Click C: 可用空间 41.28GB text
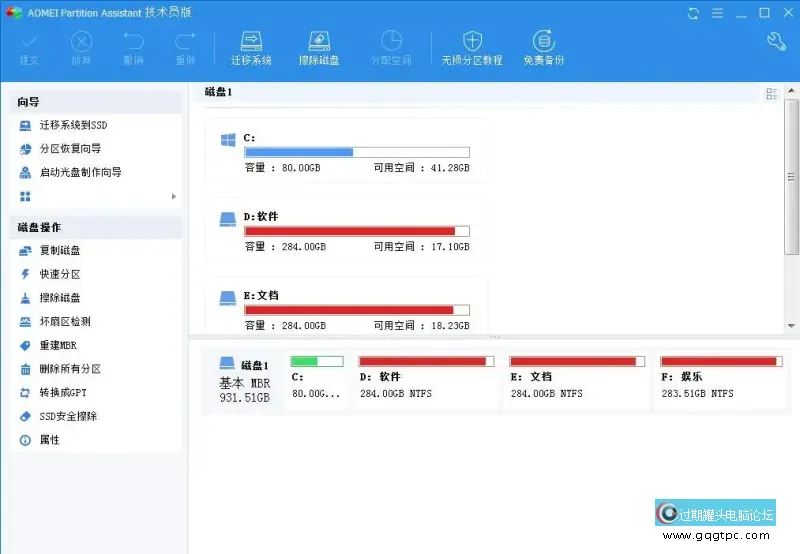Screen dimensions: 800x554 click(x=421, y=168)
